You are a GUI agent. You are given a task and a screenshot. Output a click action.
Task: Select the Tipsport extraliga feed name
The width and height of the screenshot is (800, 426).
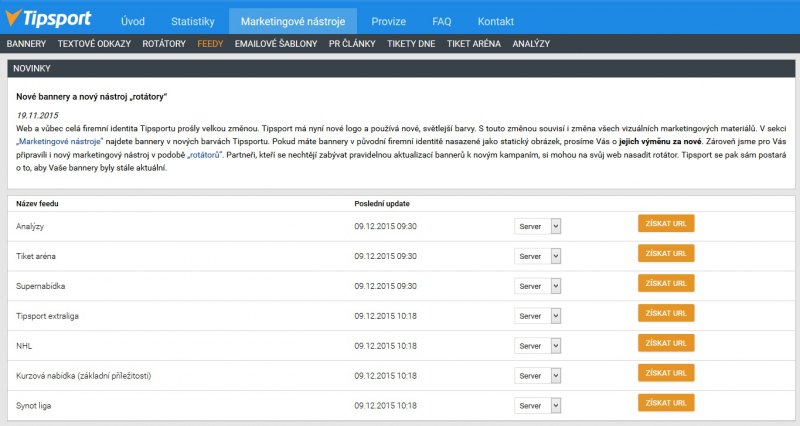coord(47,316)
